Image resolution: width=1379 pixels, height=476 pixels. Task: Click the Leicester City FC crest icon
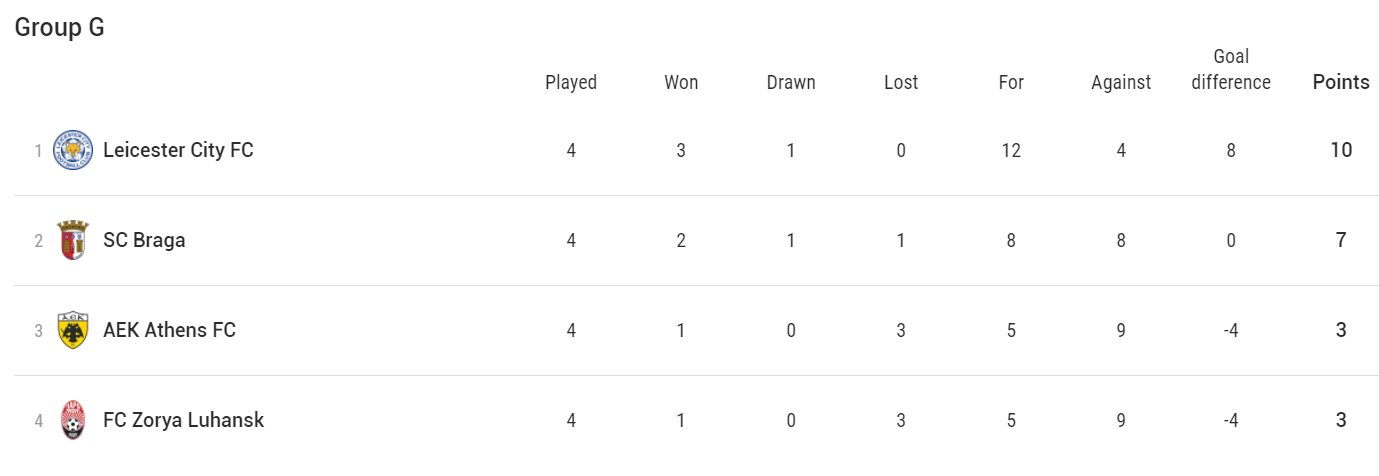coord(73,150)
